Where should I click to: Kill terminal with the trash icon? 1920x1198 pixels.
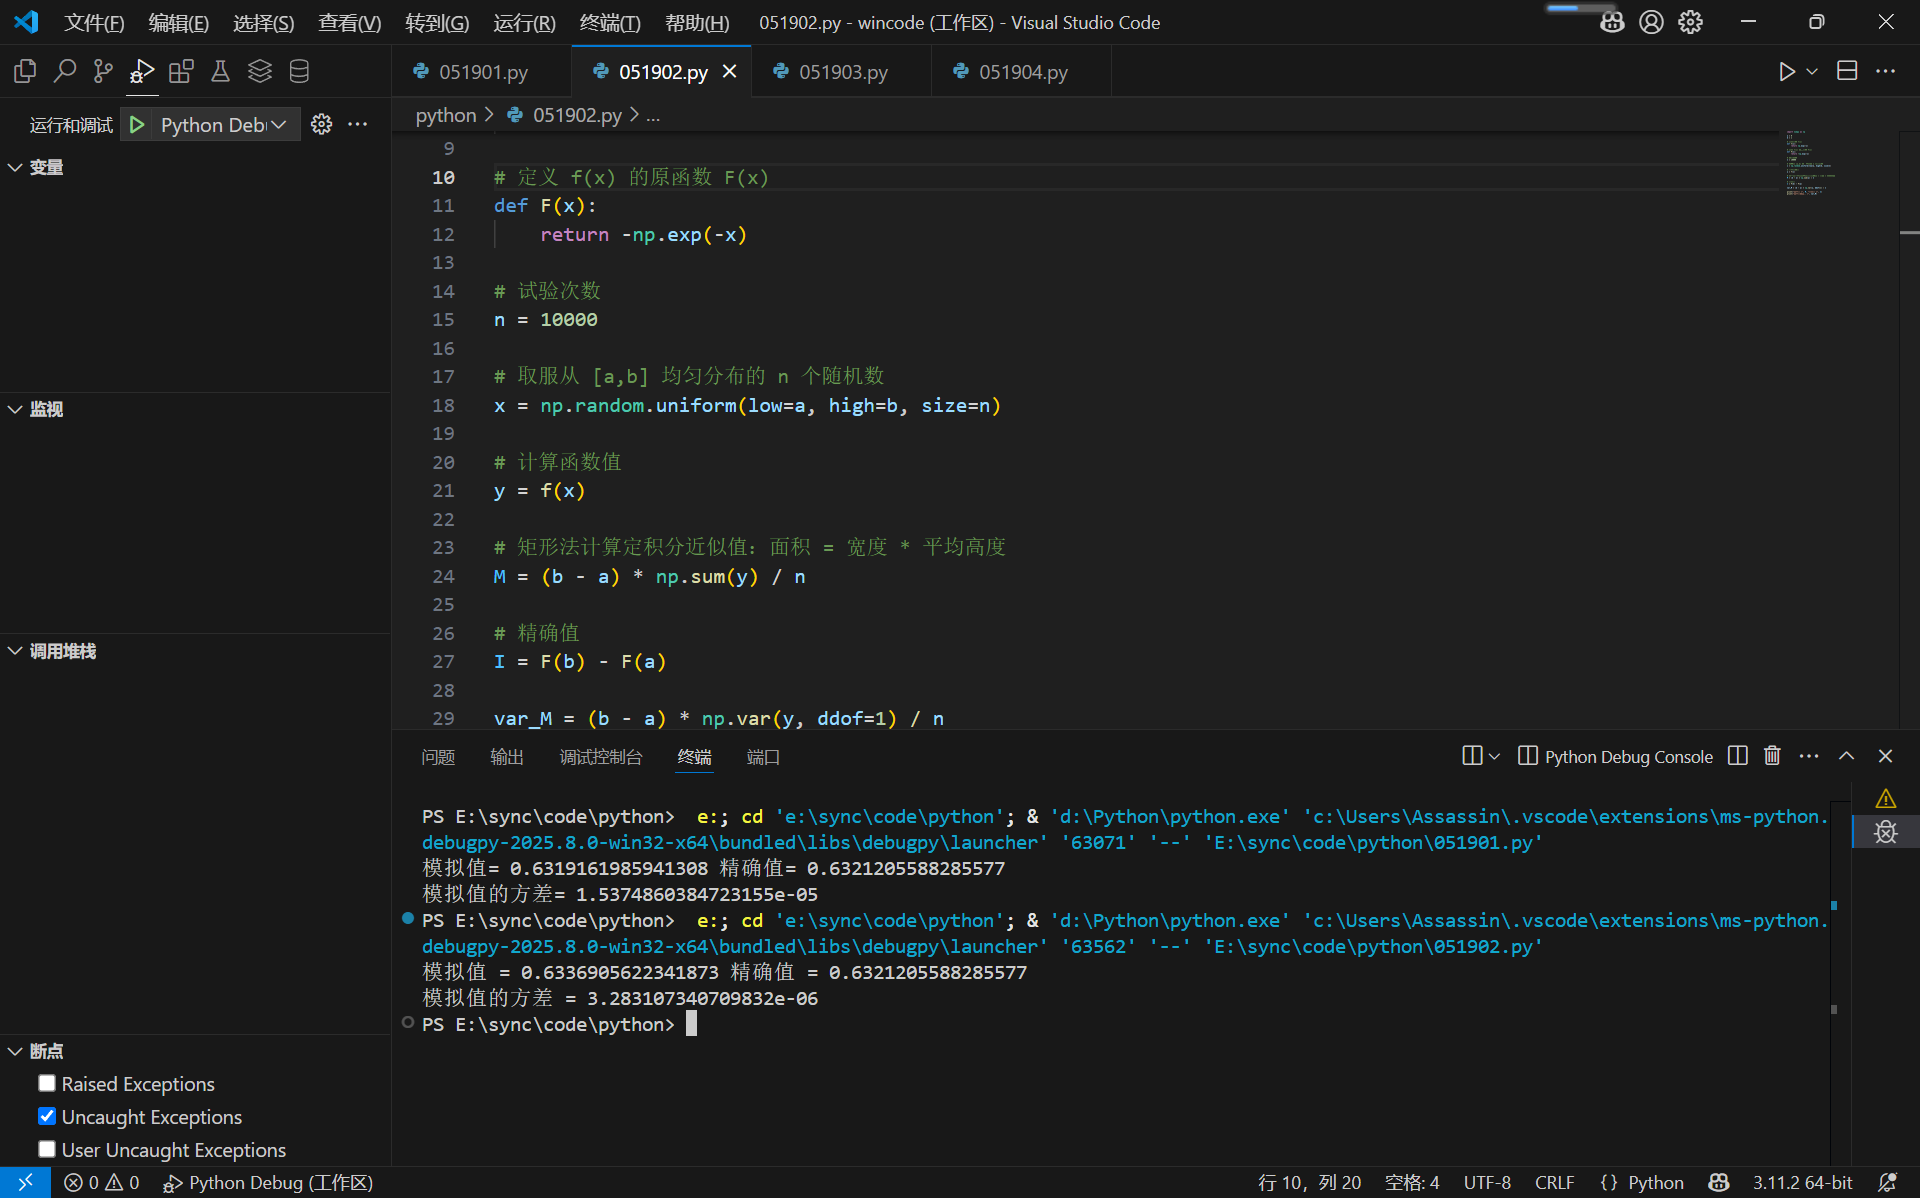coord(1772,756)
